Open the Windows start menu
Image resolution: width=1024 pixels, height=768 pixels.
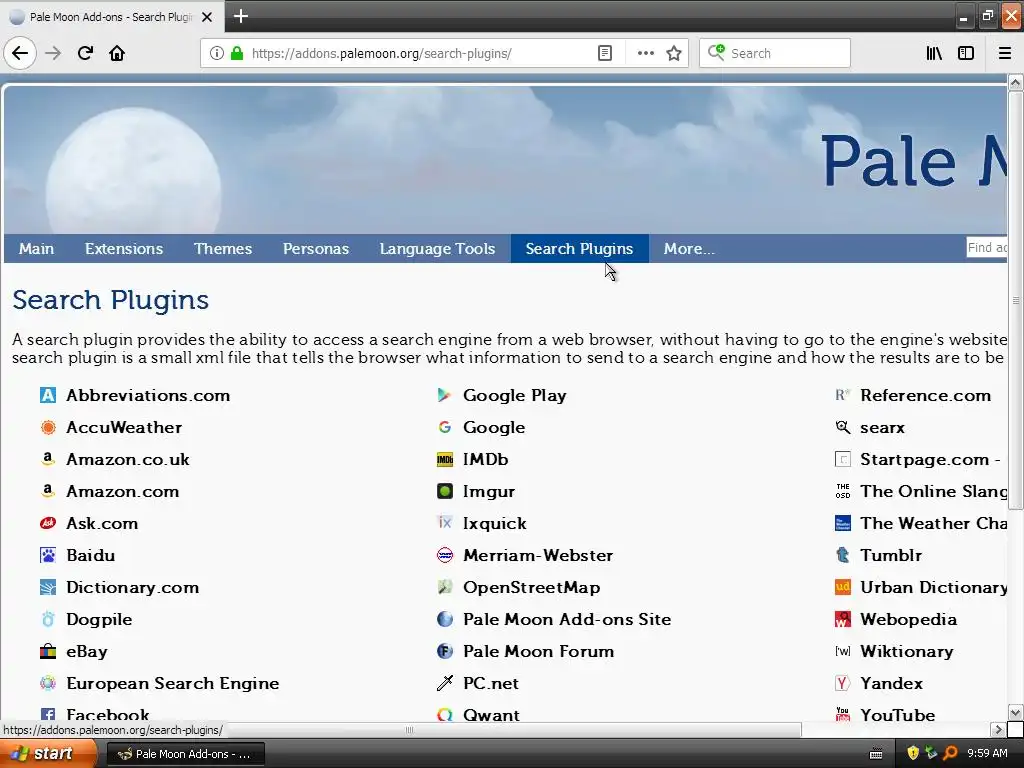48,754
